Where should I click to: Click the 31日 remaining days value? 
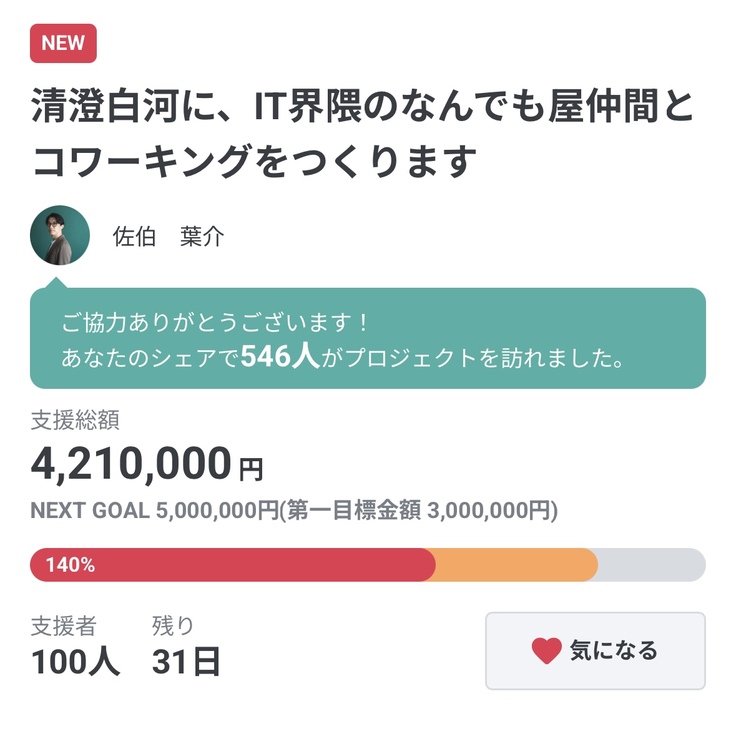(x=186, y=662)
